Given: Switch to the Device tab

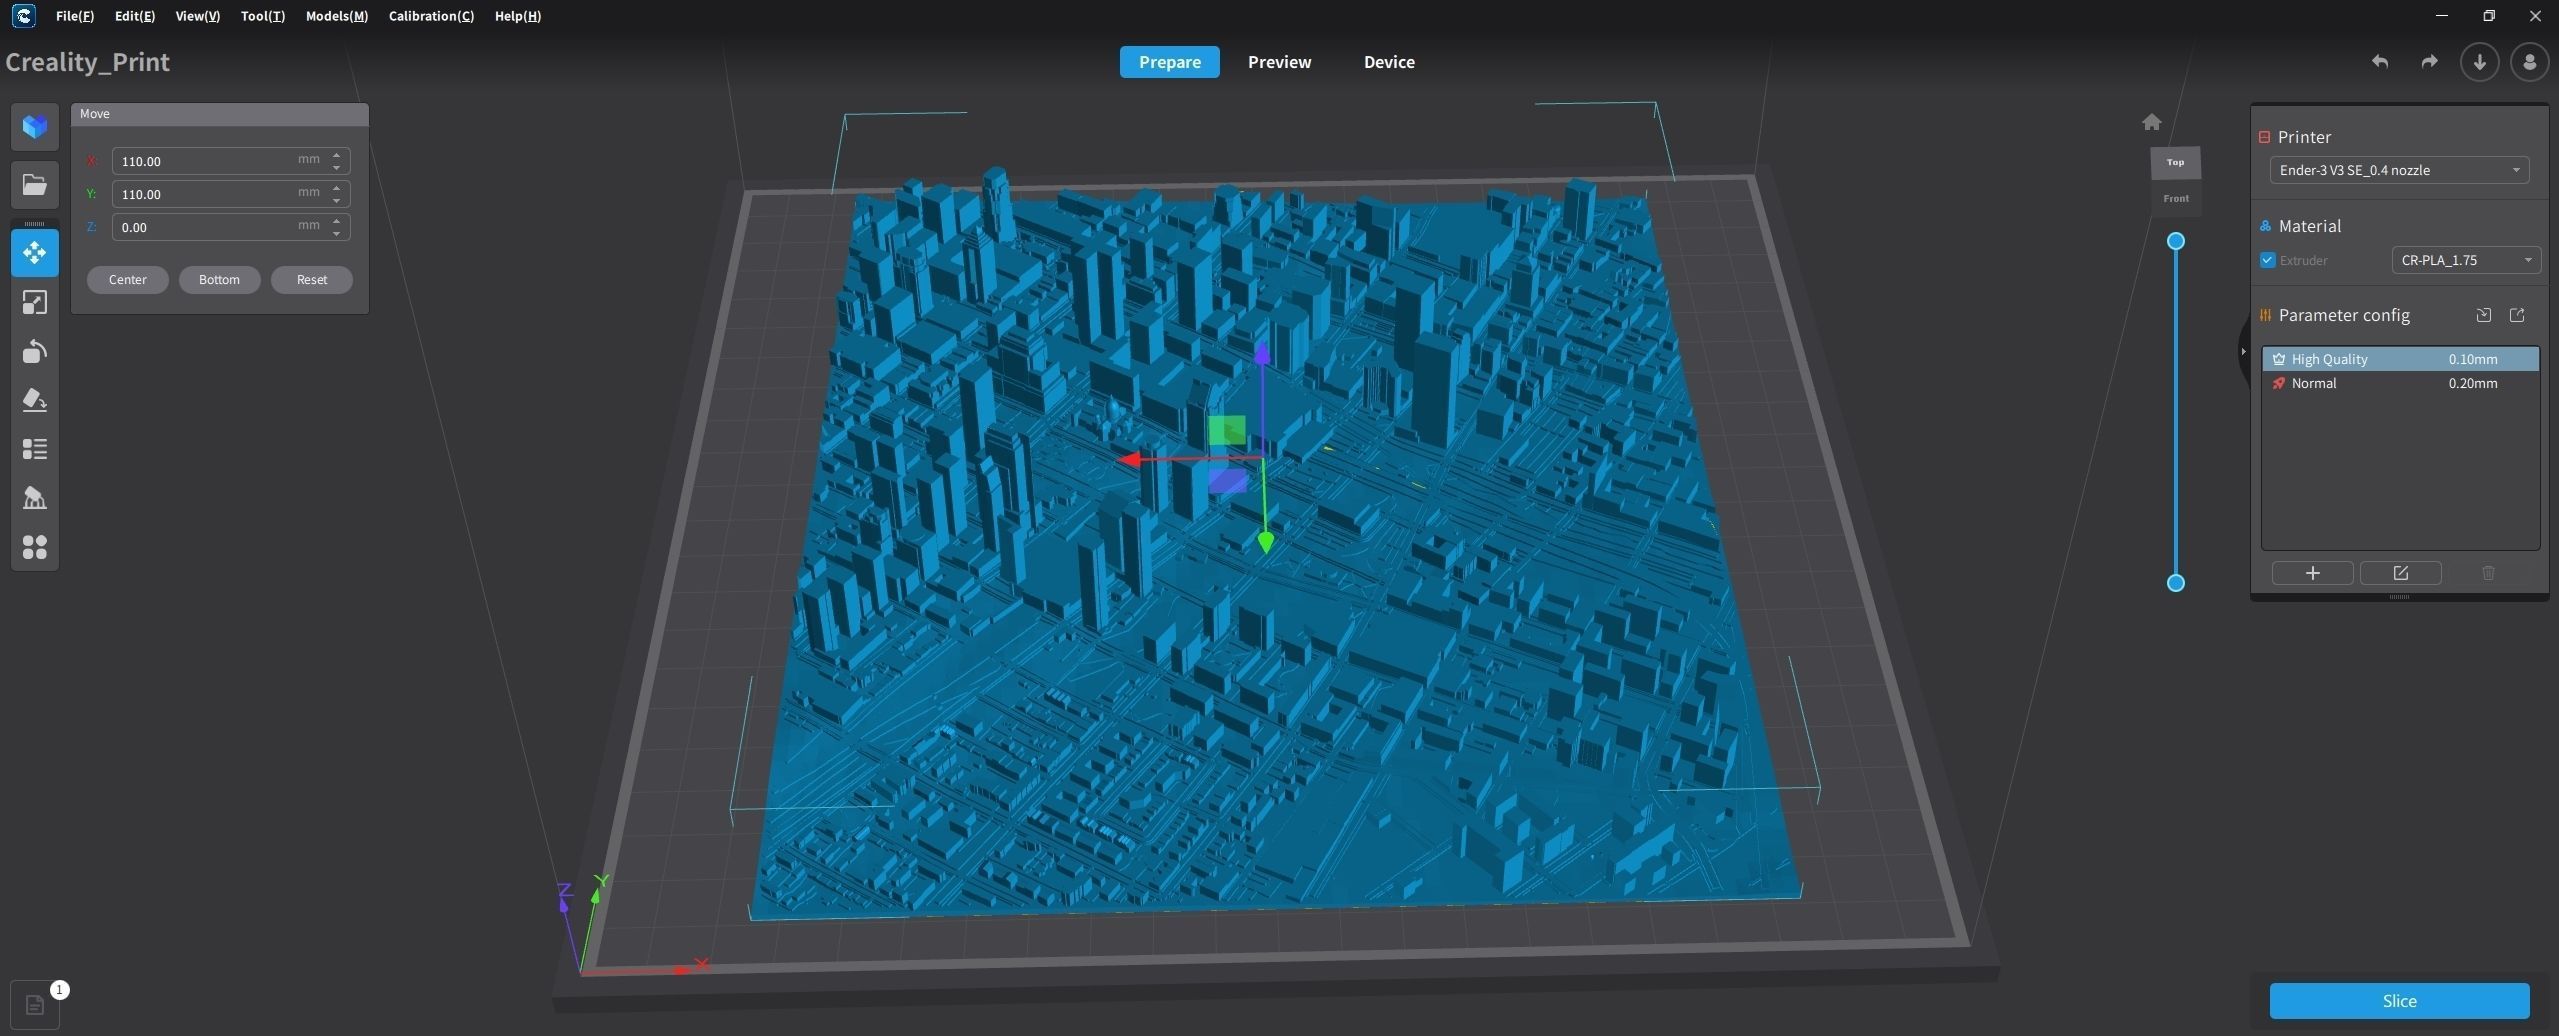Looking at the screenshot, I should 1389,62.
